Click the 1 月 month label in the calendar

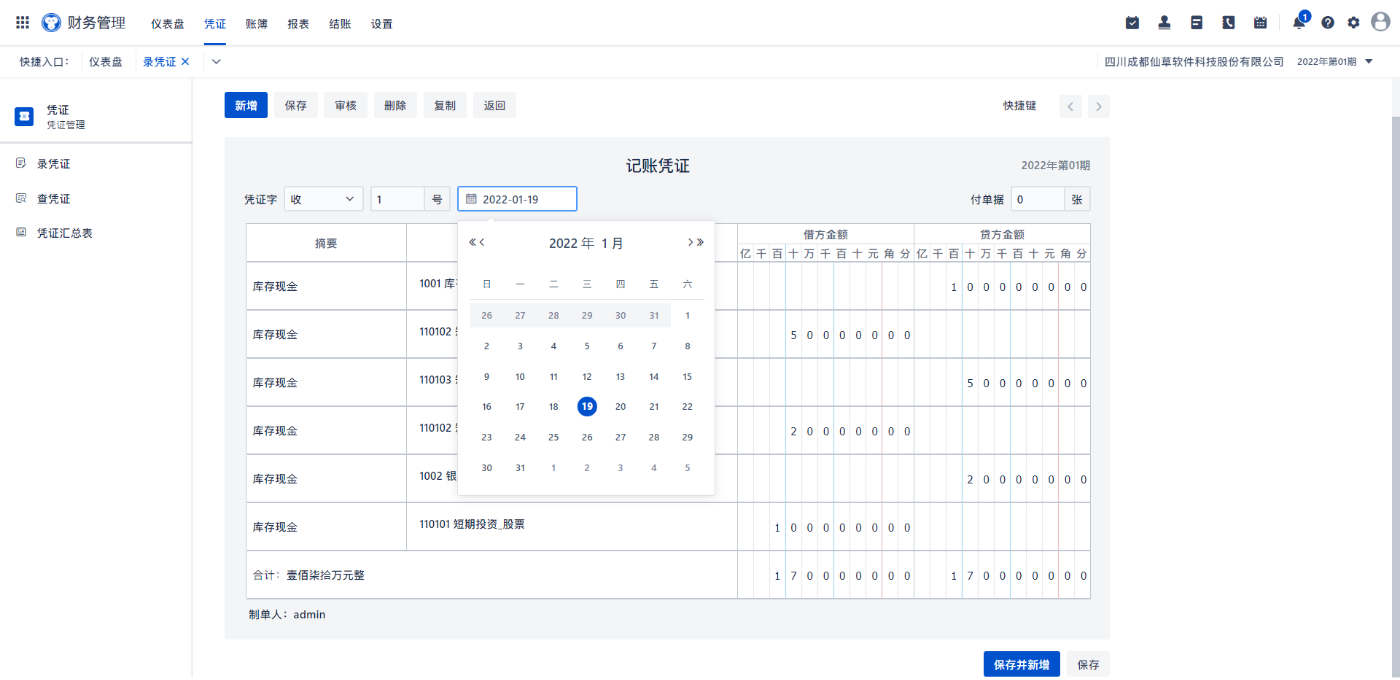pyautogui.click(x=612, y=243)
